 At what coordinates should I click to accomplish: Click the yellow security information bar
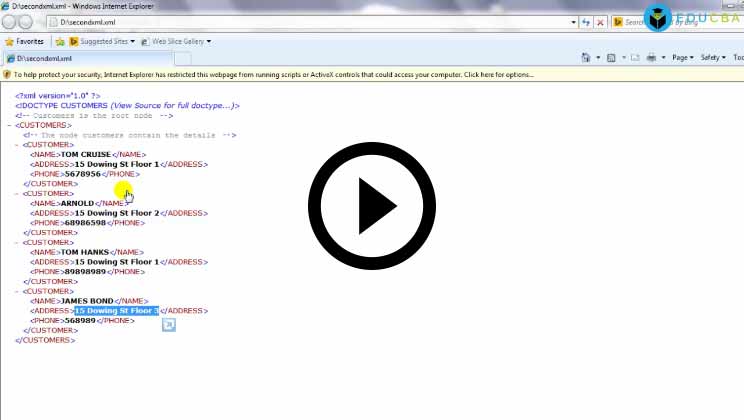[270, 74]
